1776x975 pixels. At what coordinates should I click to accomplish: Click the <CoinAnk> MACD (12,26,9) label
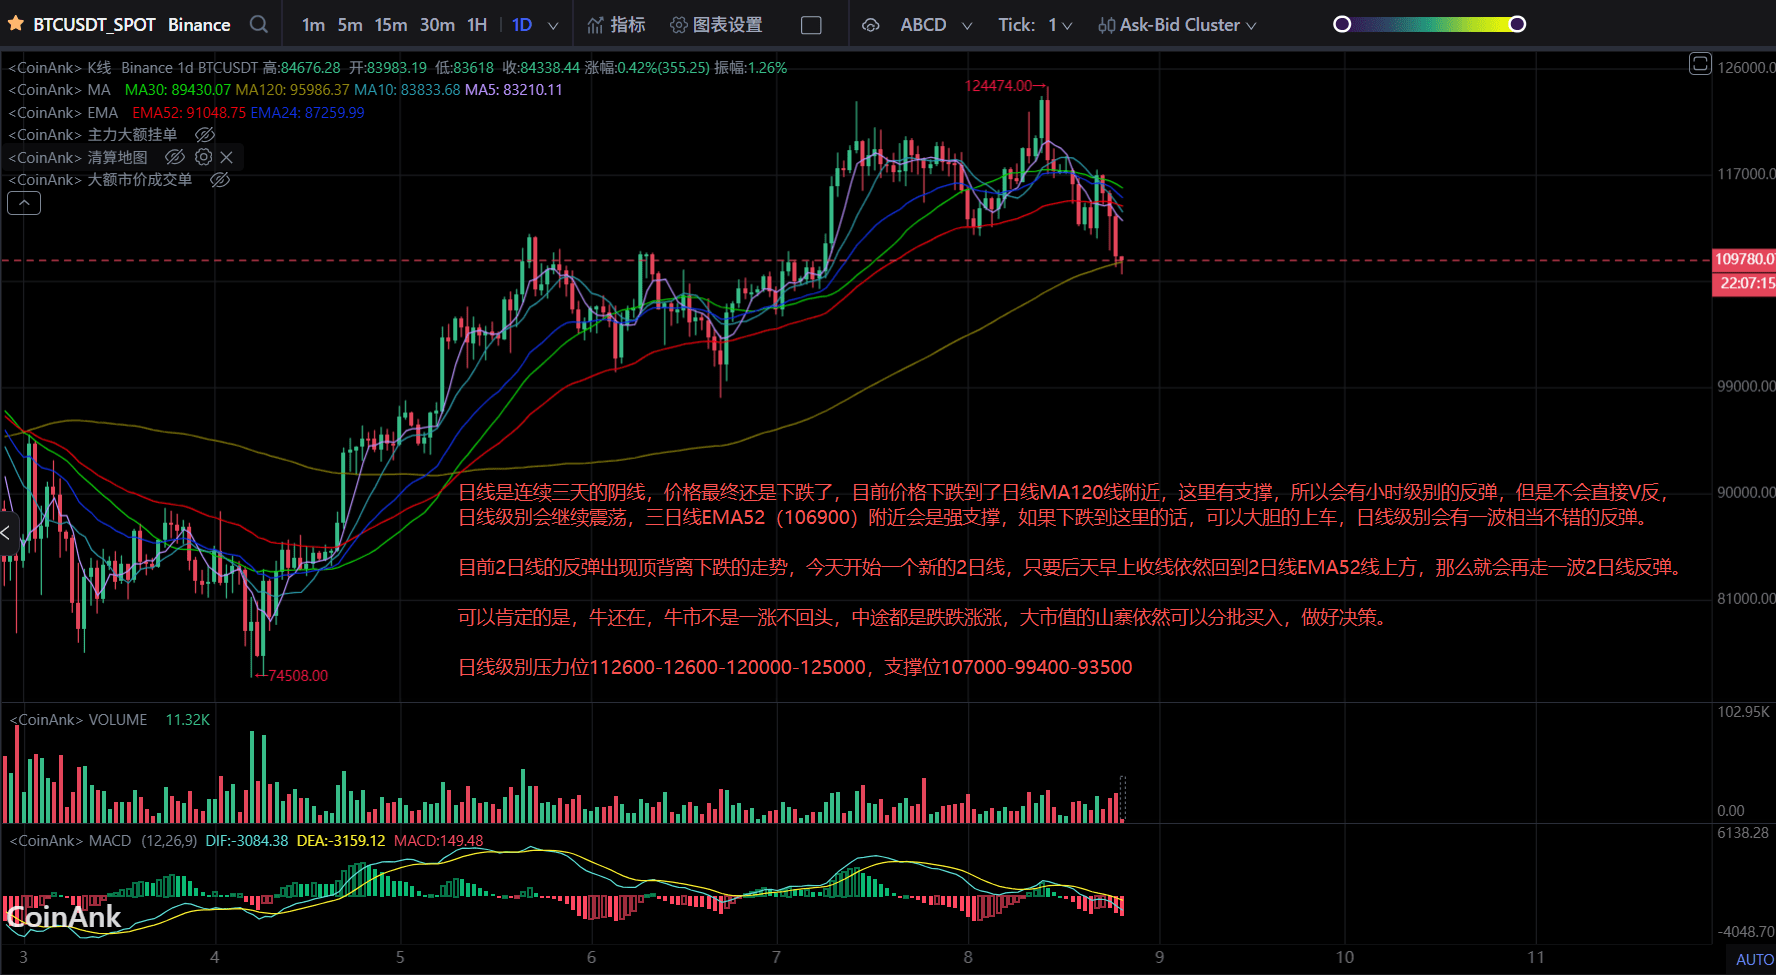[x=103, y=841]
